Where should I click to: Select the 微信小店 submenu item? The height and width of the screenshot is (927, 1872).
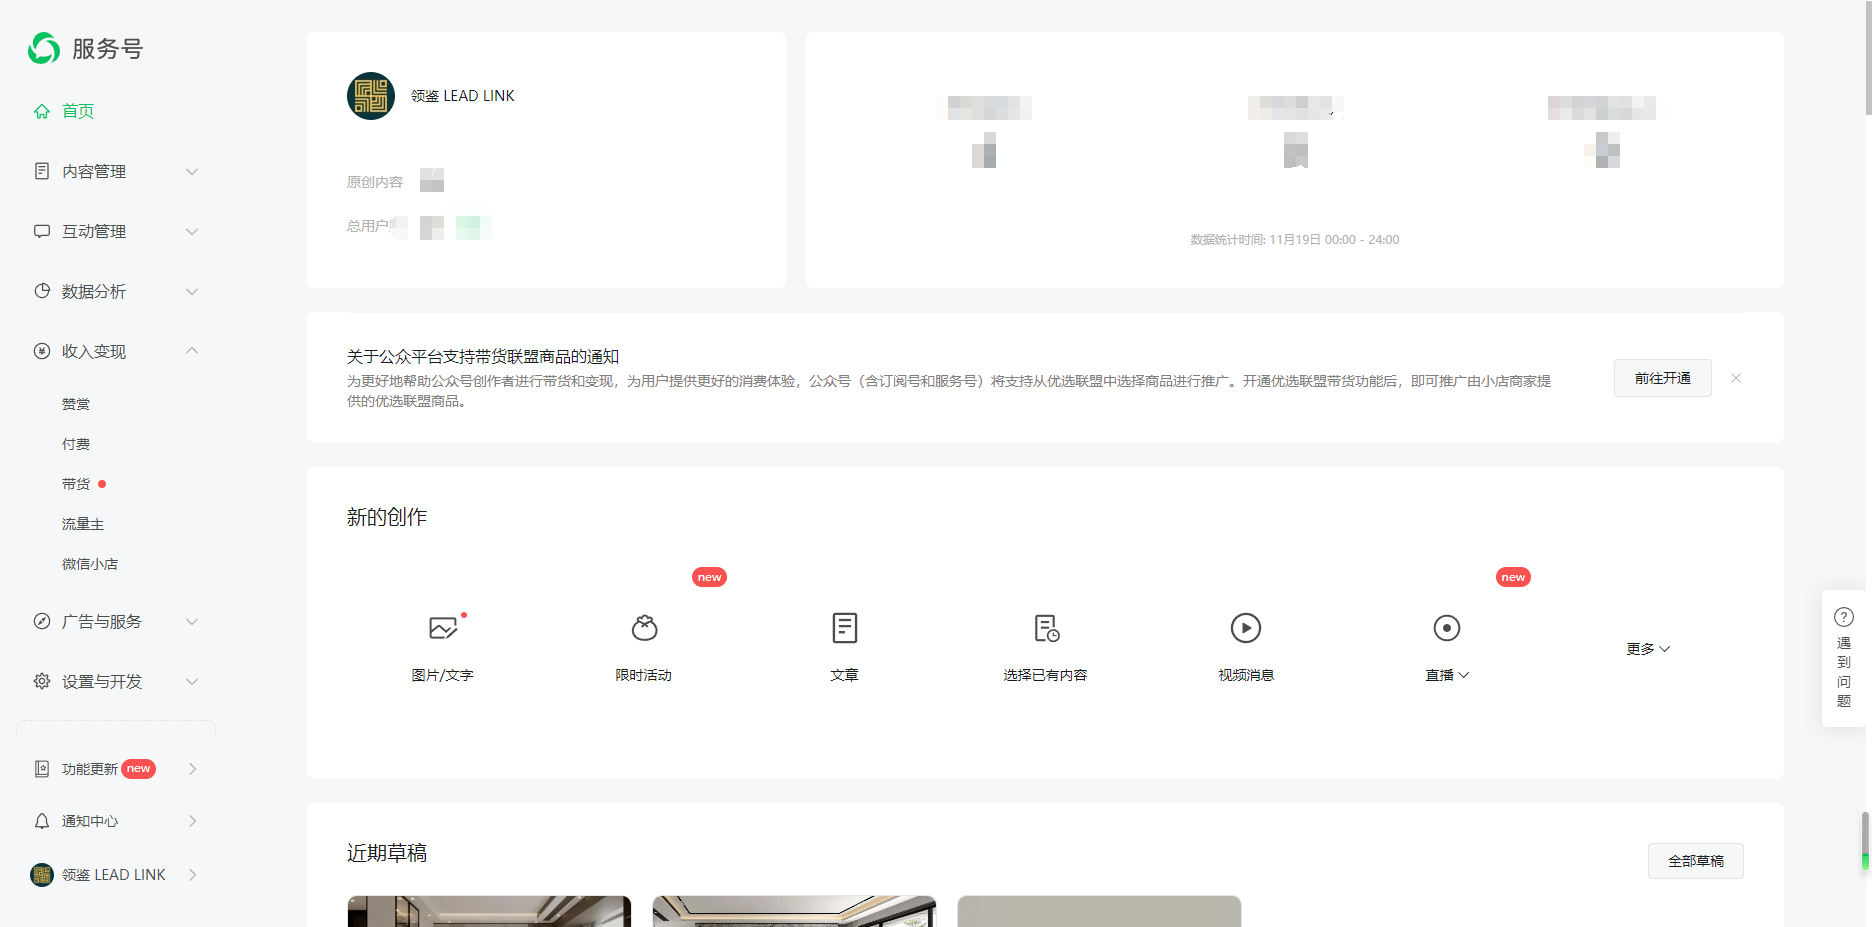[90, 564]
